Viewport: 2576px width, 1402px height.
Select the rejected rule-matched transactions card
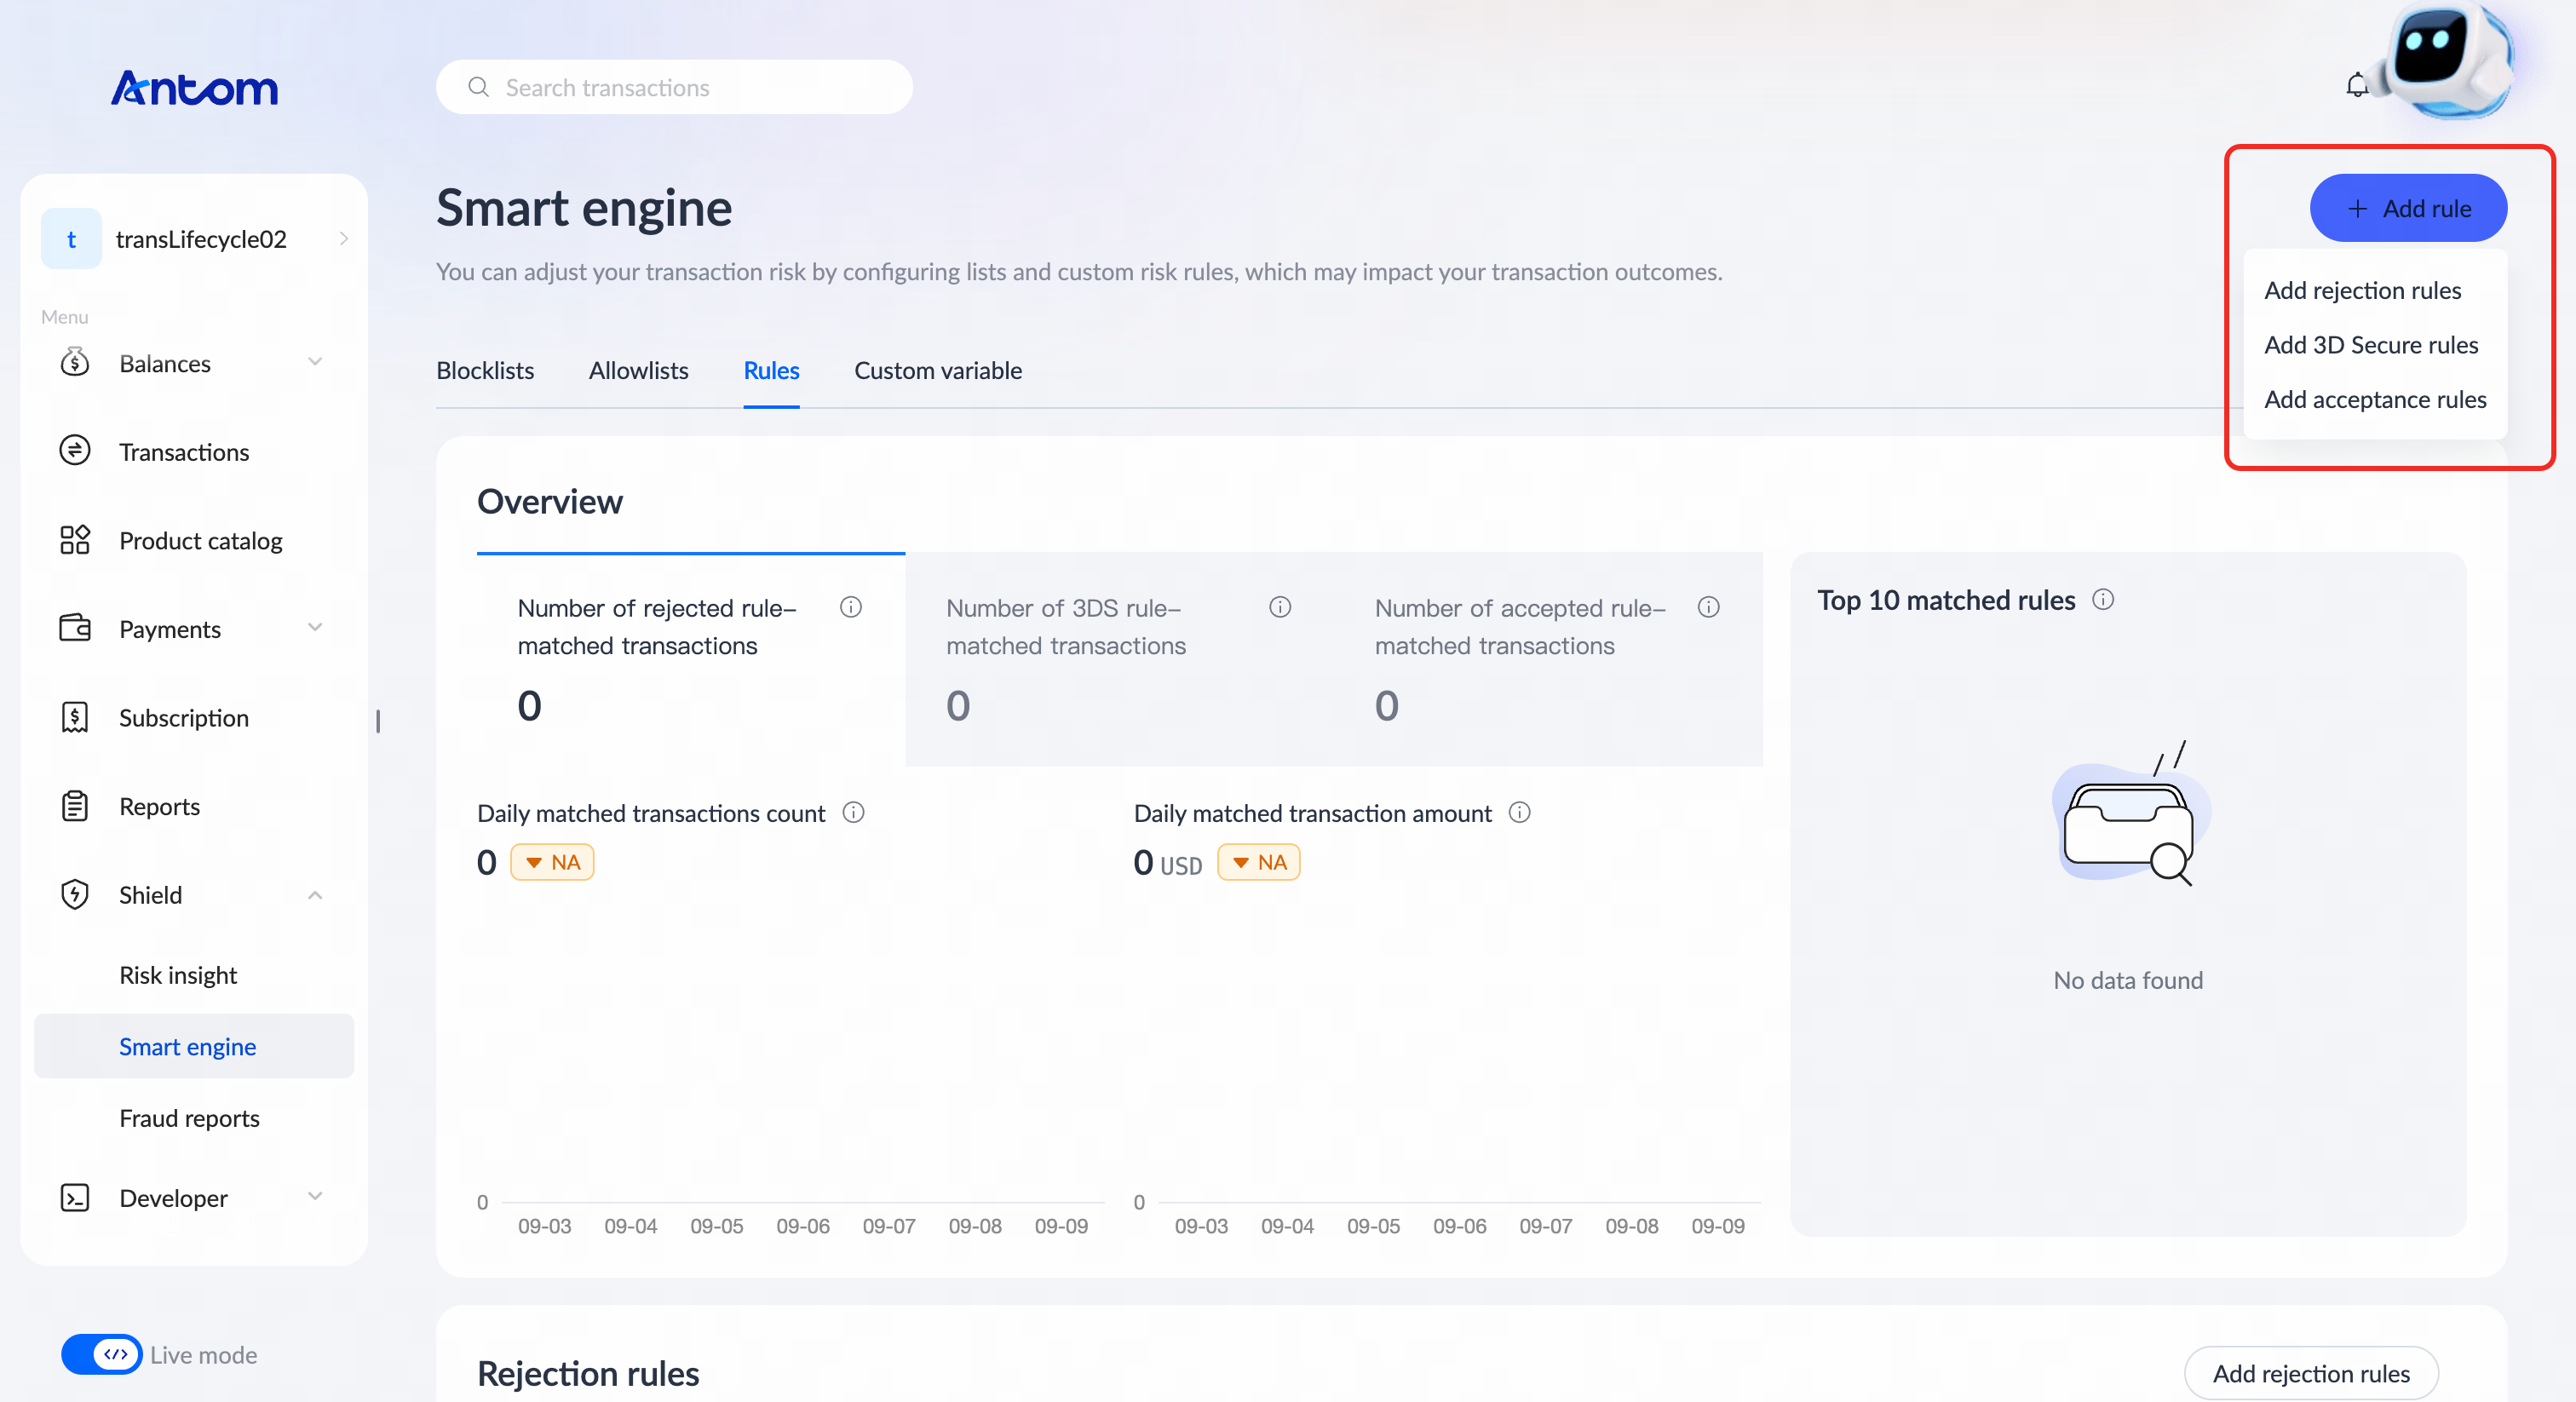click(x=690, y=660)
